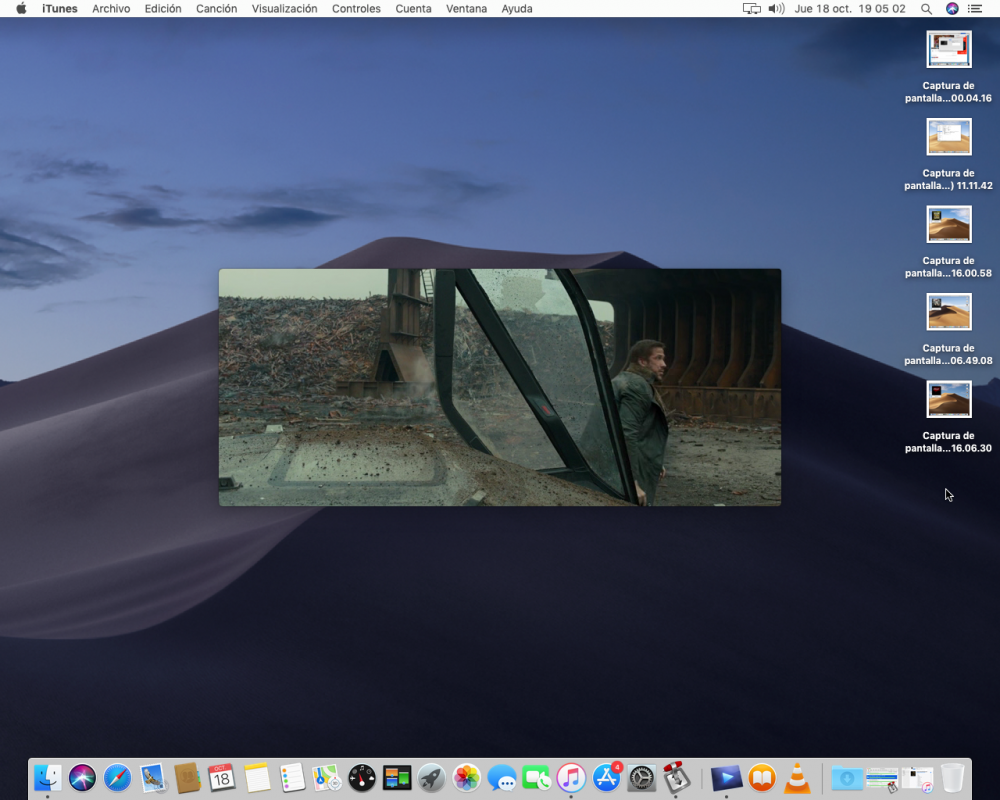Open Mail app with eagle stamp icon
This screenshot has height=800, width=1000.
coord(152,778)
